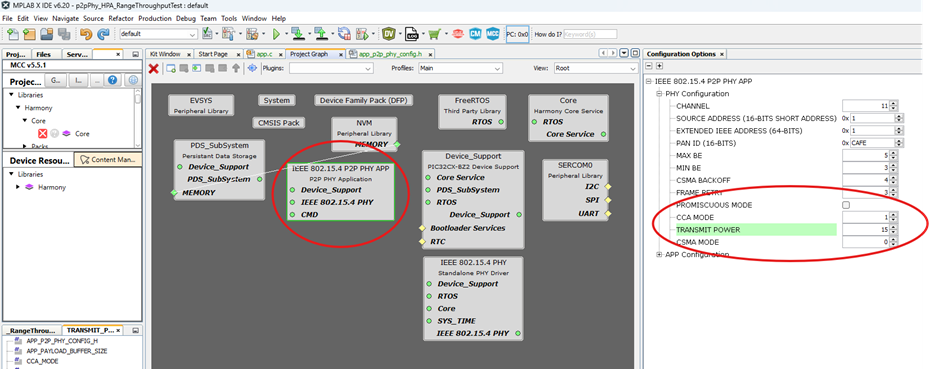This screenshot has width=929, height=369.
Task: Open the Plugins dropdown
Action: point(331,69)
